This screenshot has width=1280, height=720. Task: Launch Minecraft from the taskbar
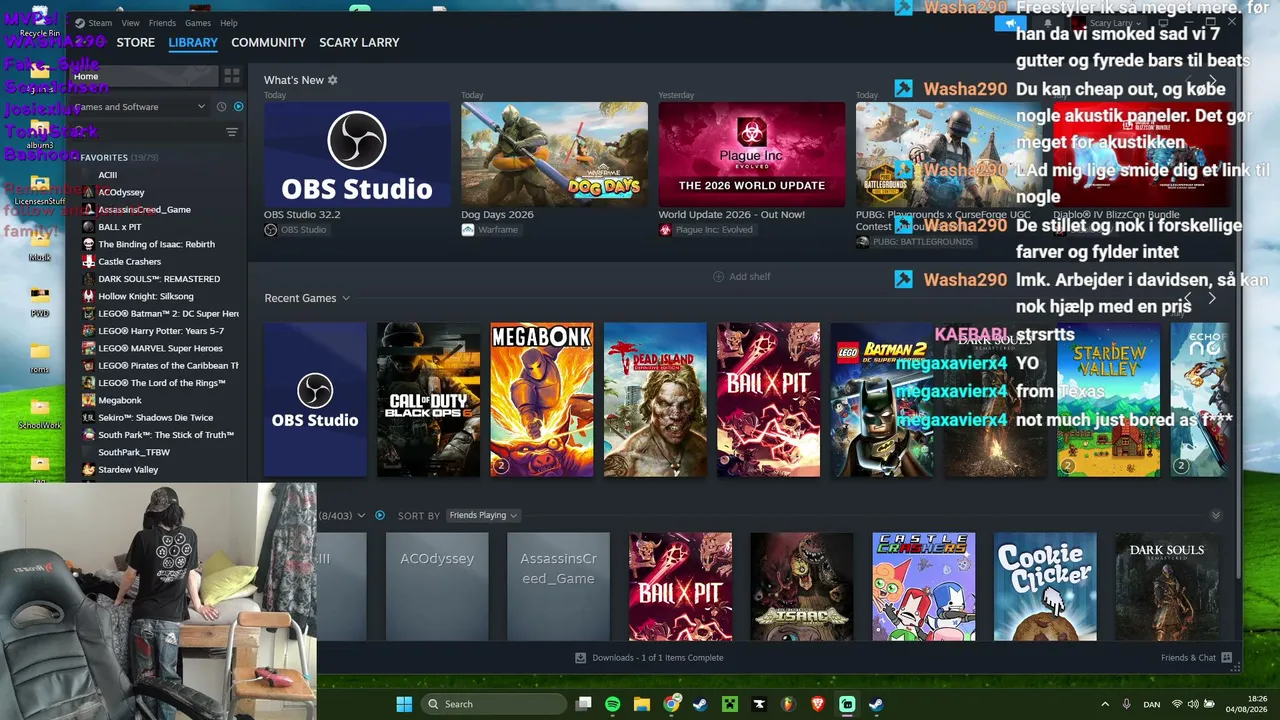(730, 704)
